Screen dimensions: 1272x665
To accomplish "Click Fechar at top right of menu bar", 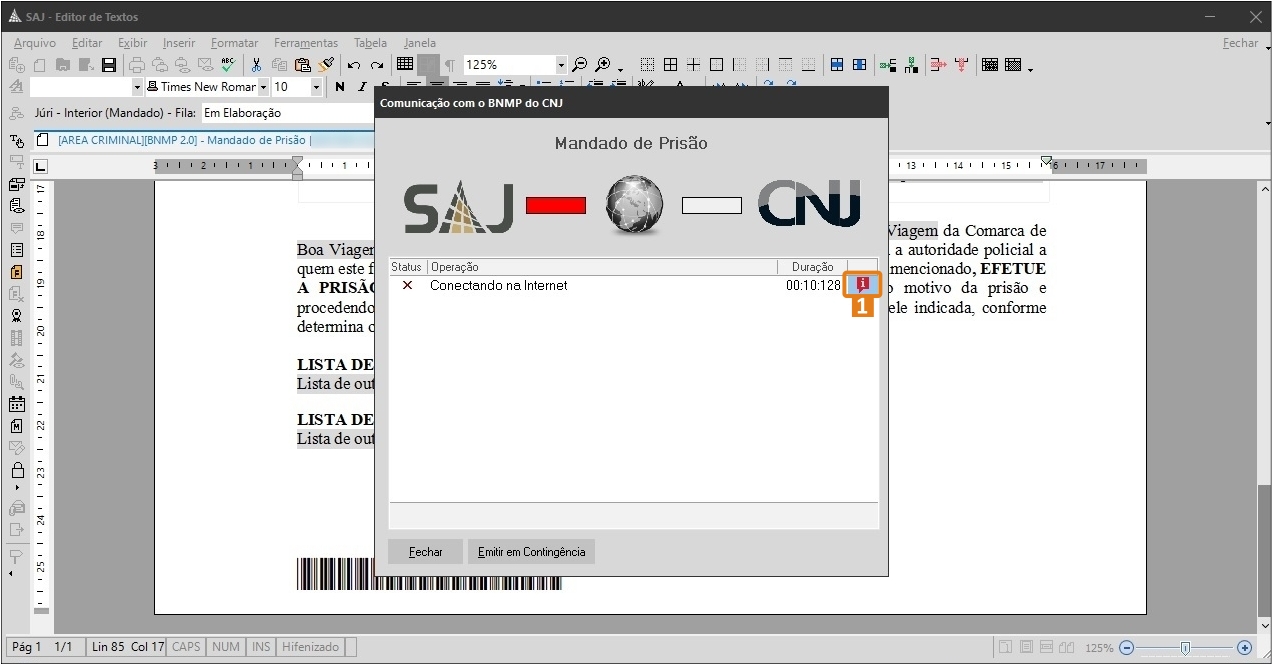I will pyautogui.click(x=1240, y=43).
